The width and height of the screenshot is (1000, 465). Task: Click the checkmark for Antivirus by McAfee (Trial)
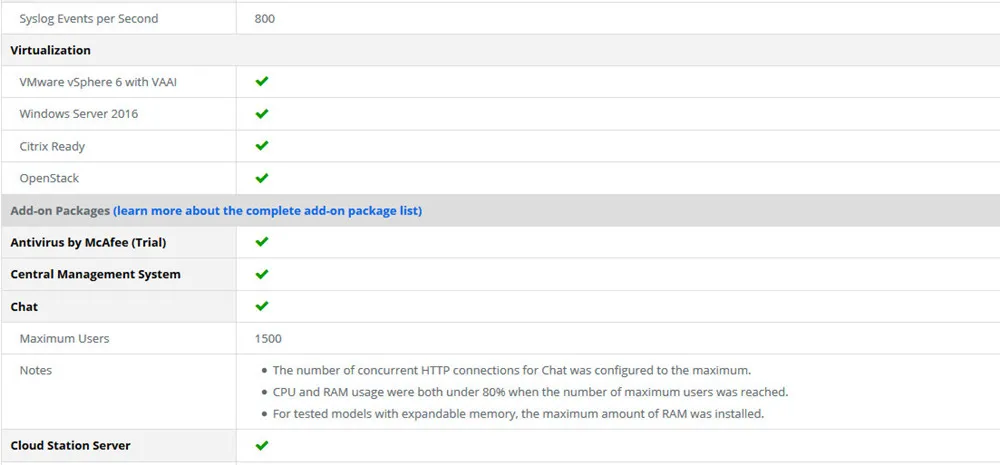[261, 242]
